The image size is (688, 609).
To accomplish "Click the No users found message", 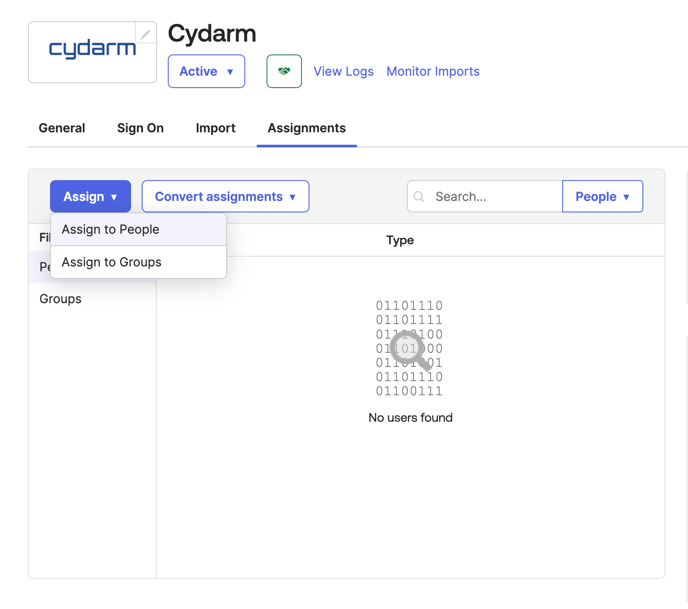I will (410, 418).
